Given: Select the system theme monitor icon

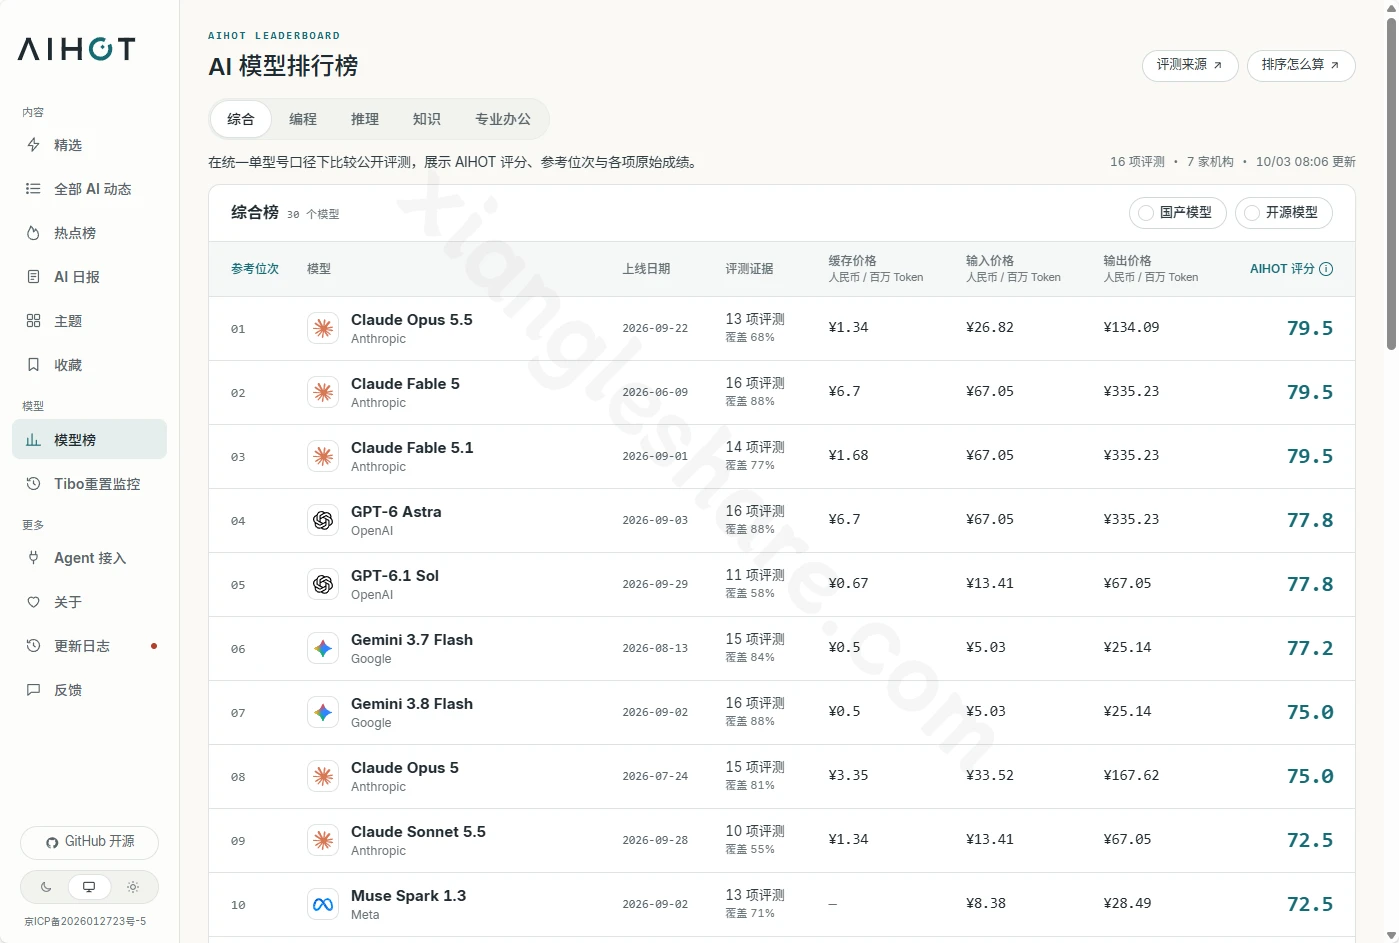Looking at the screenshot, I should (89, 887).
